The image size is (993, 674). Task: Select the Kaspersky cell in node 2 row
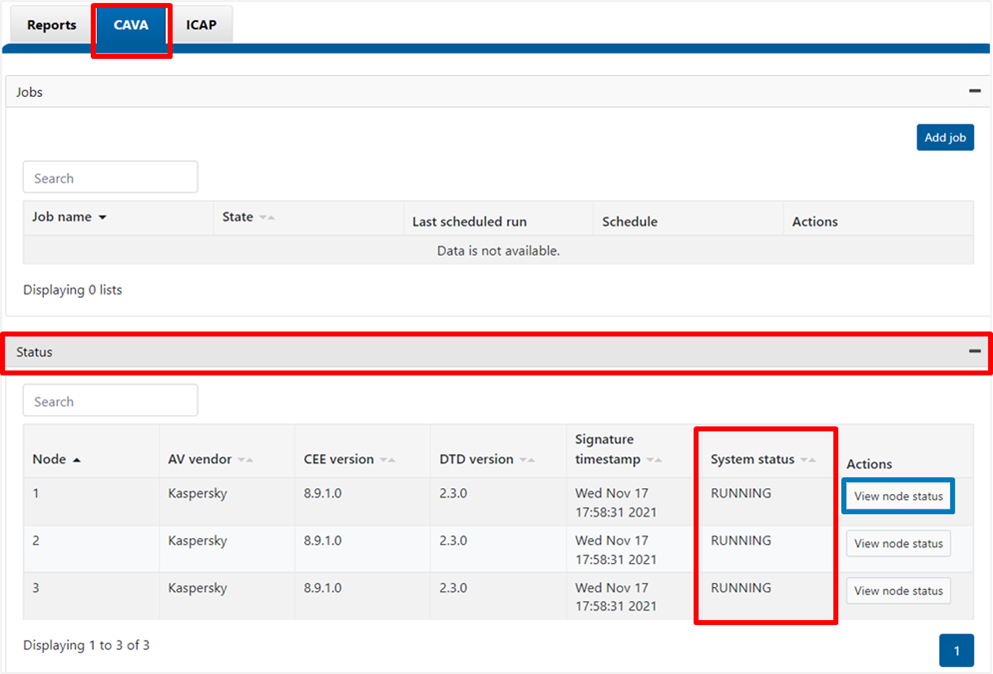(x=198, y=540)
